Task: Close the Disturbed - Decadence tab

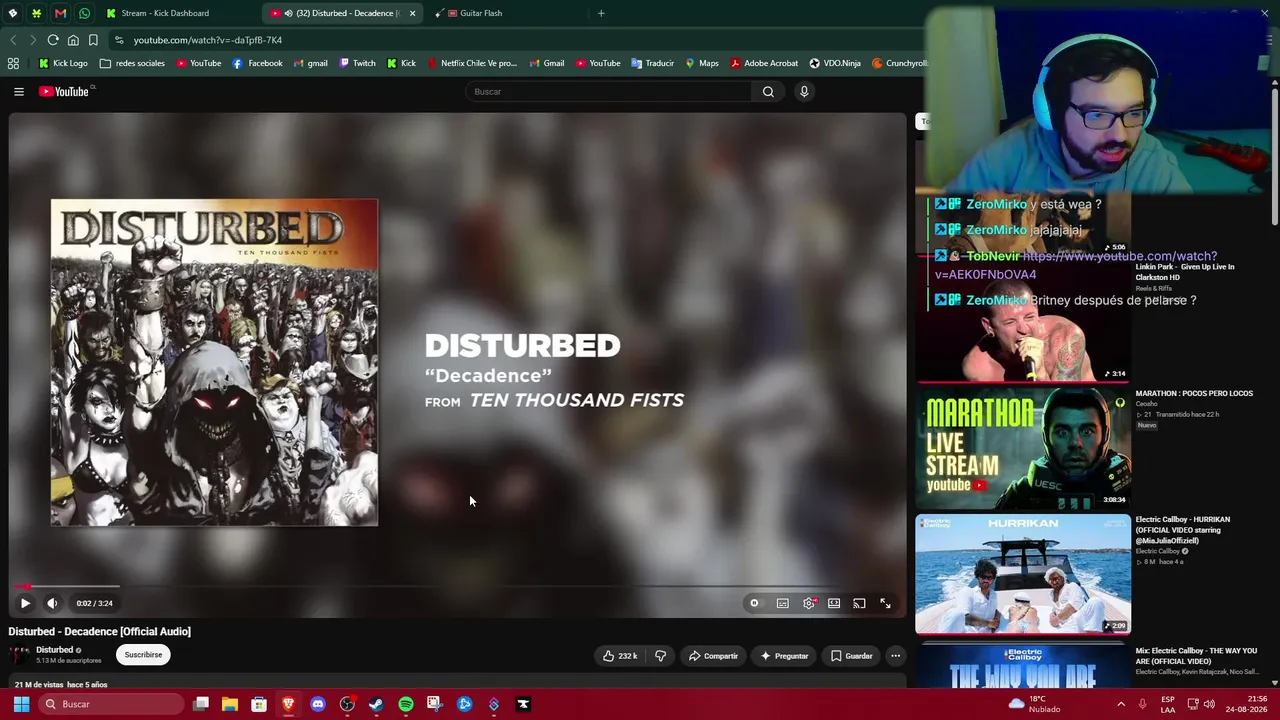Action: (x=412, y=13)
